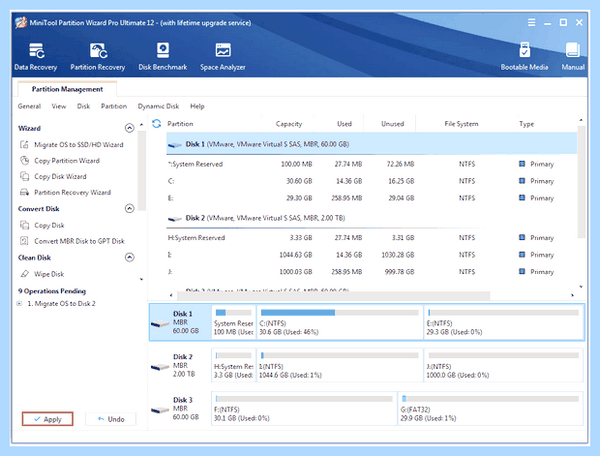Click the horizontal scrollbar under partition list
This screenshot has width=600, height=456.
(x=333, y=295)
